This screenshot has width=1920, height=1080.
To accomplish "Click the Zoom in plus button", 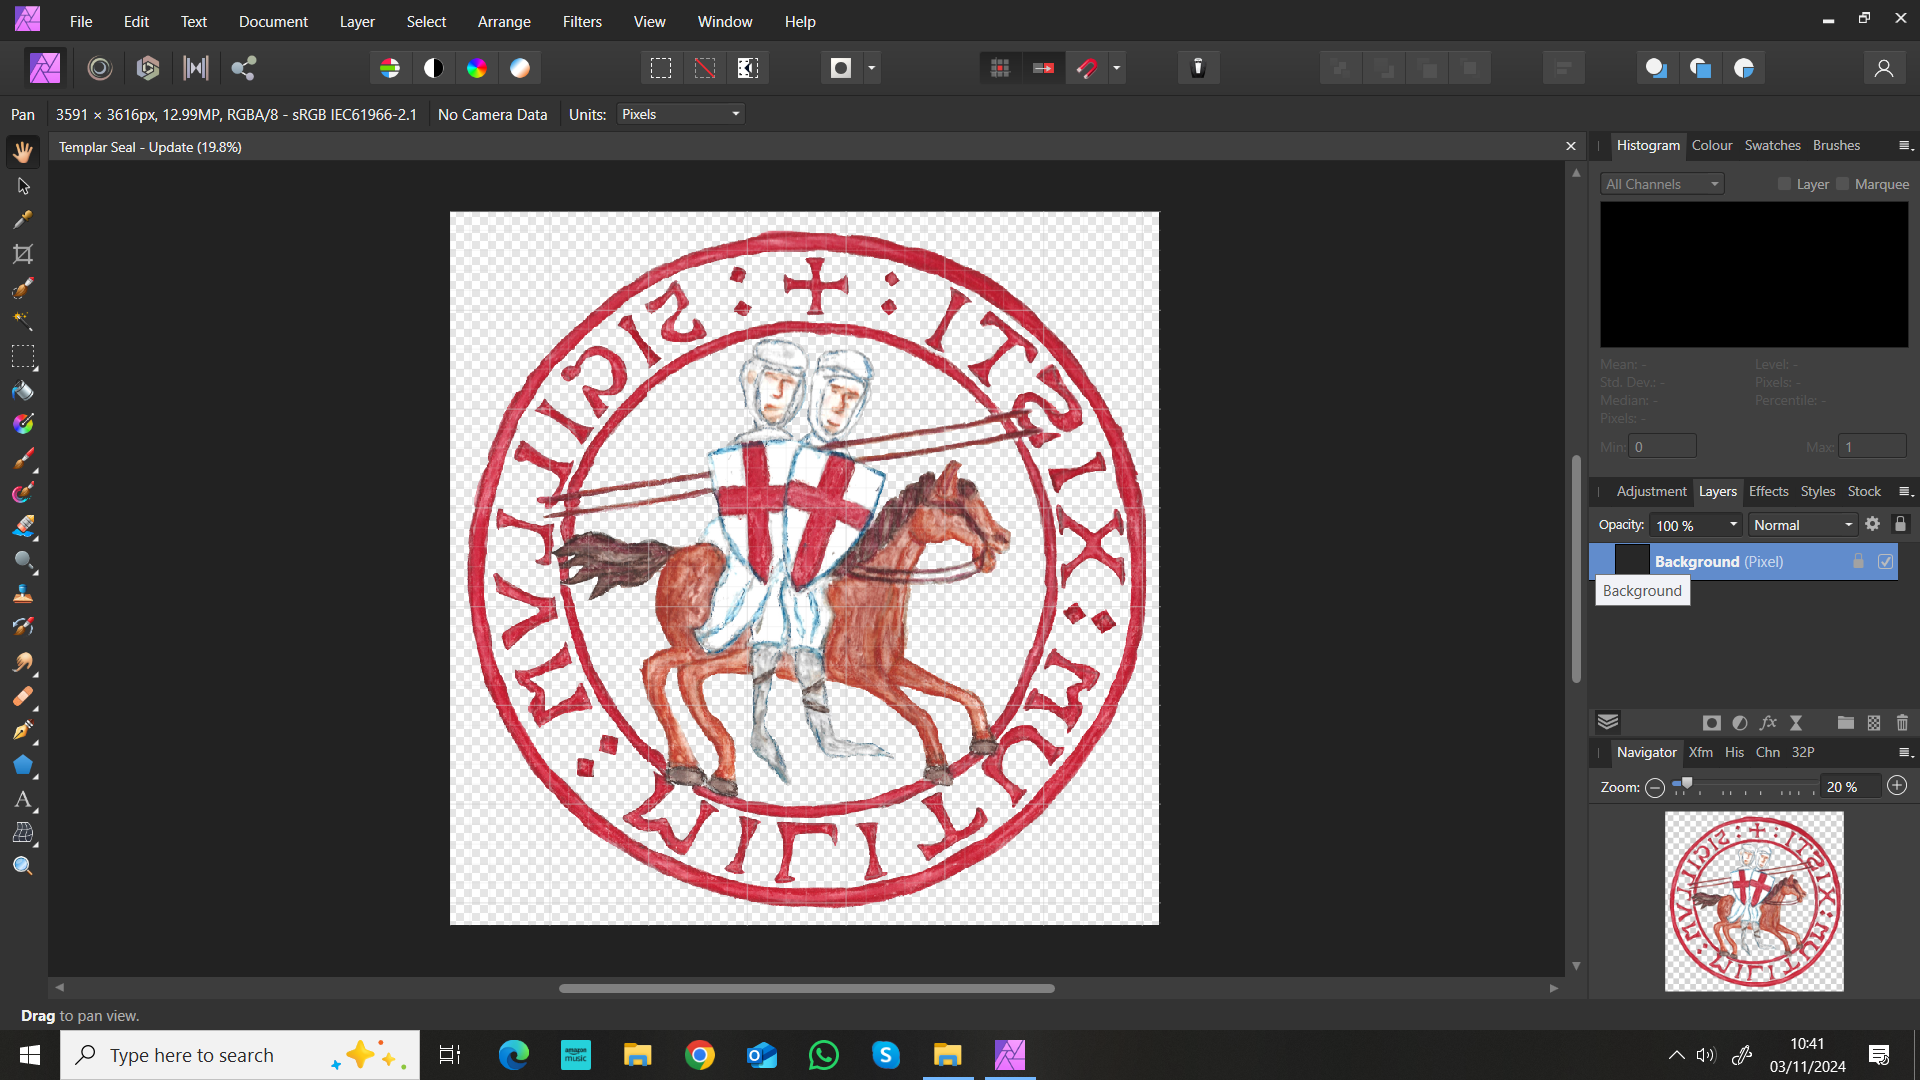I will (x=1897, y=786).
